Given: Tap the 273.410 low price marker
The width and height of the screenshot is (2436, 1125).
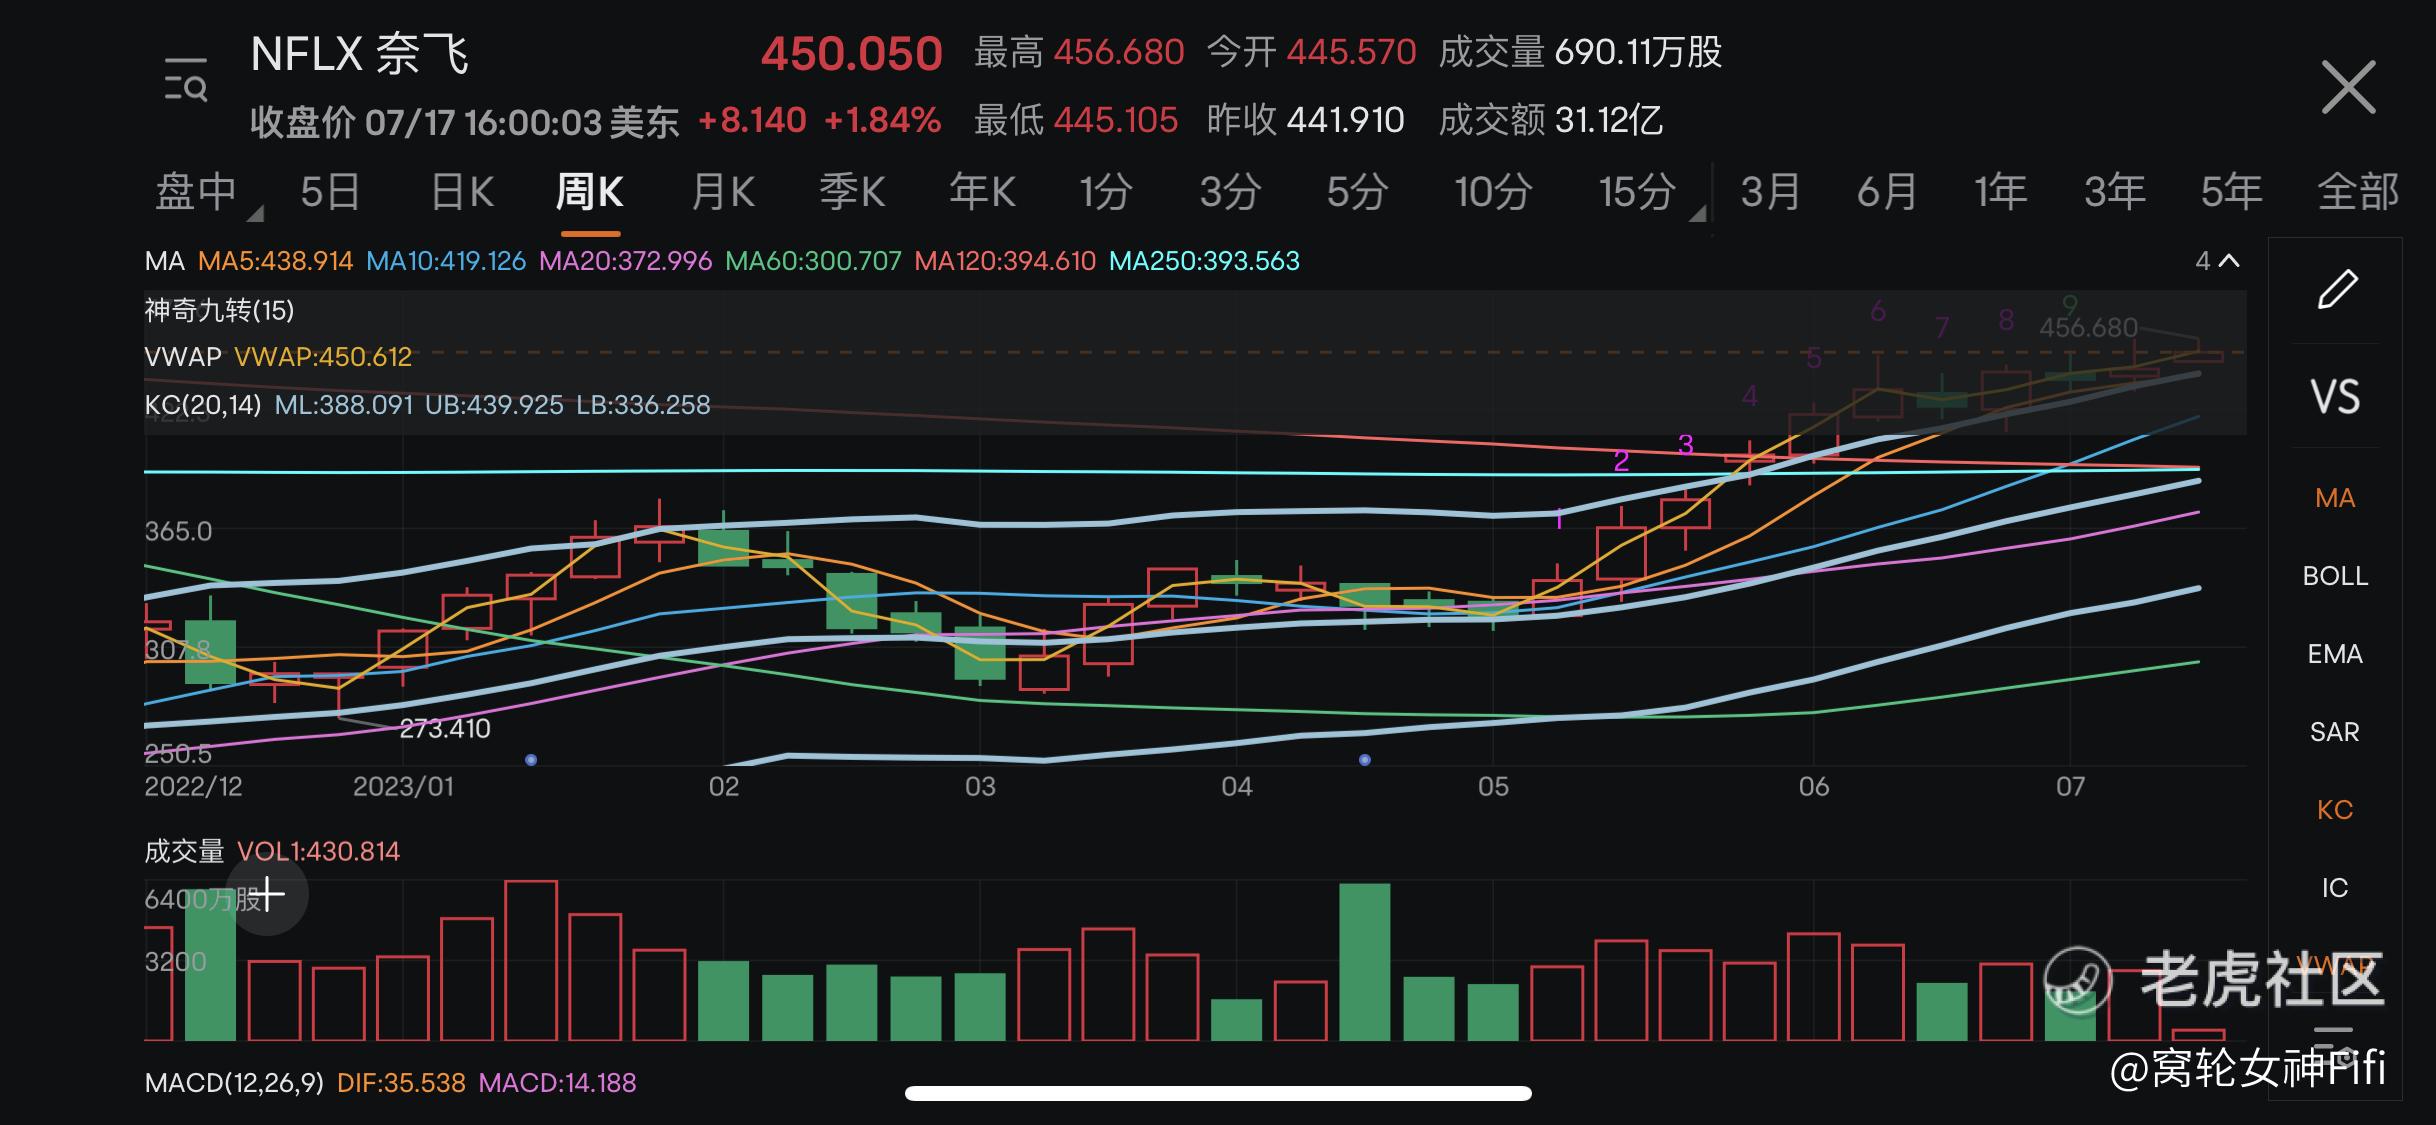Looking at the screenshot, I should pyautogui.click(x=445, y=729).
